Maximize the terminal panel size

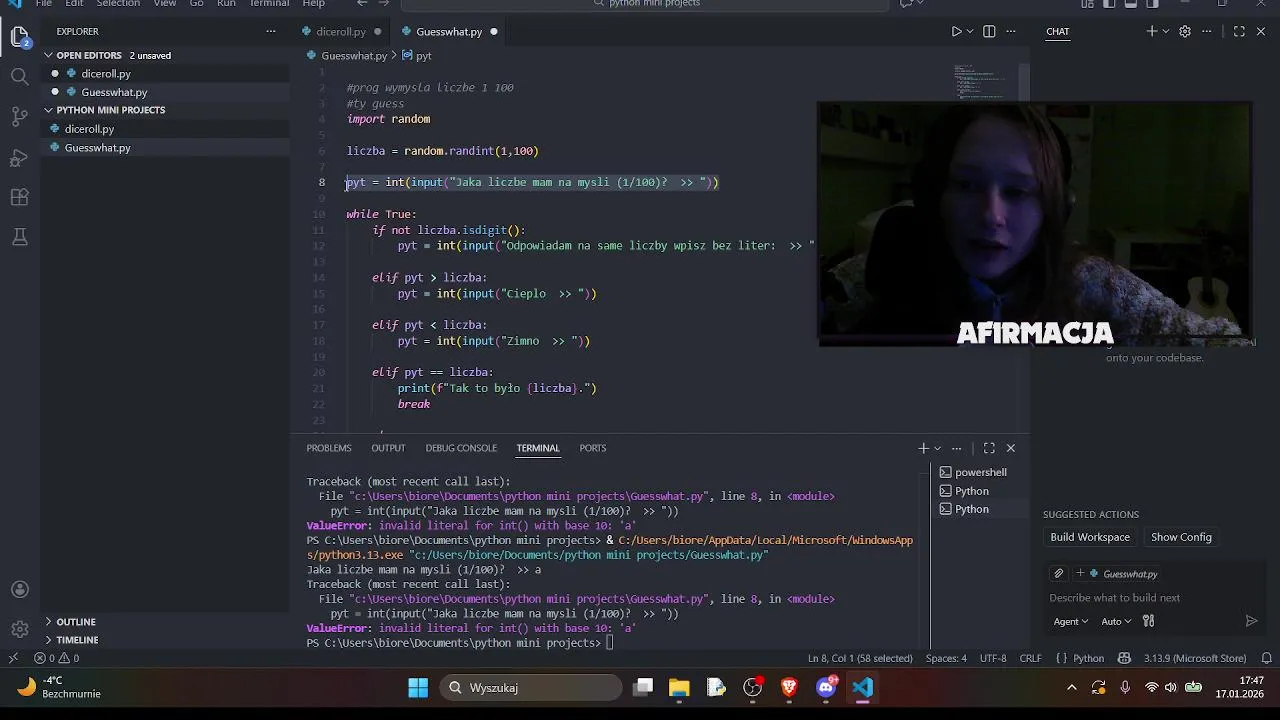point(989,448)
